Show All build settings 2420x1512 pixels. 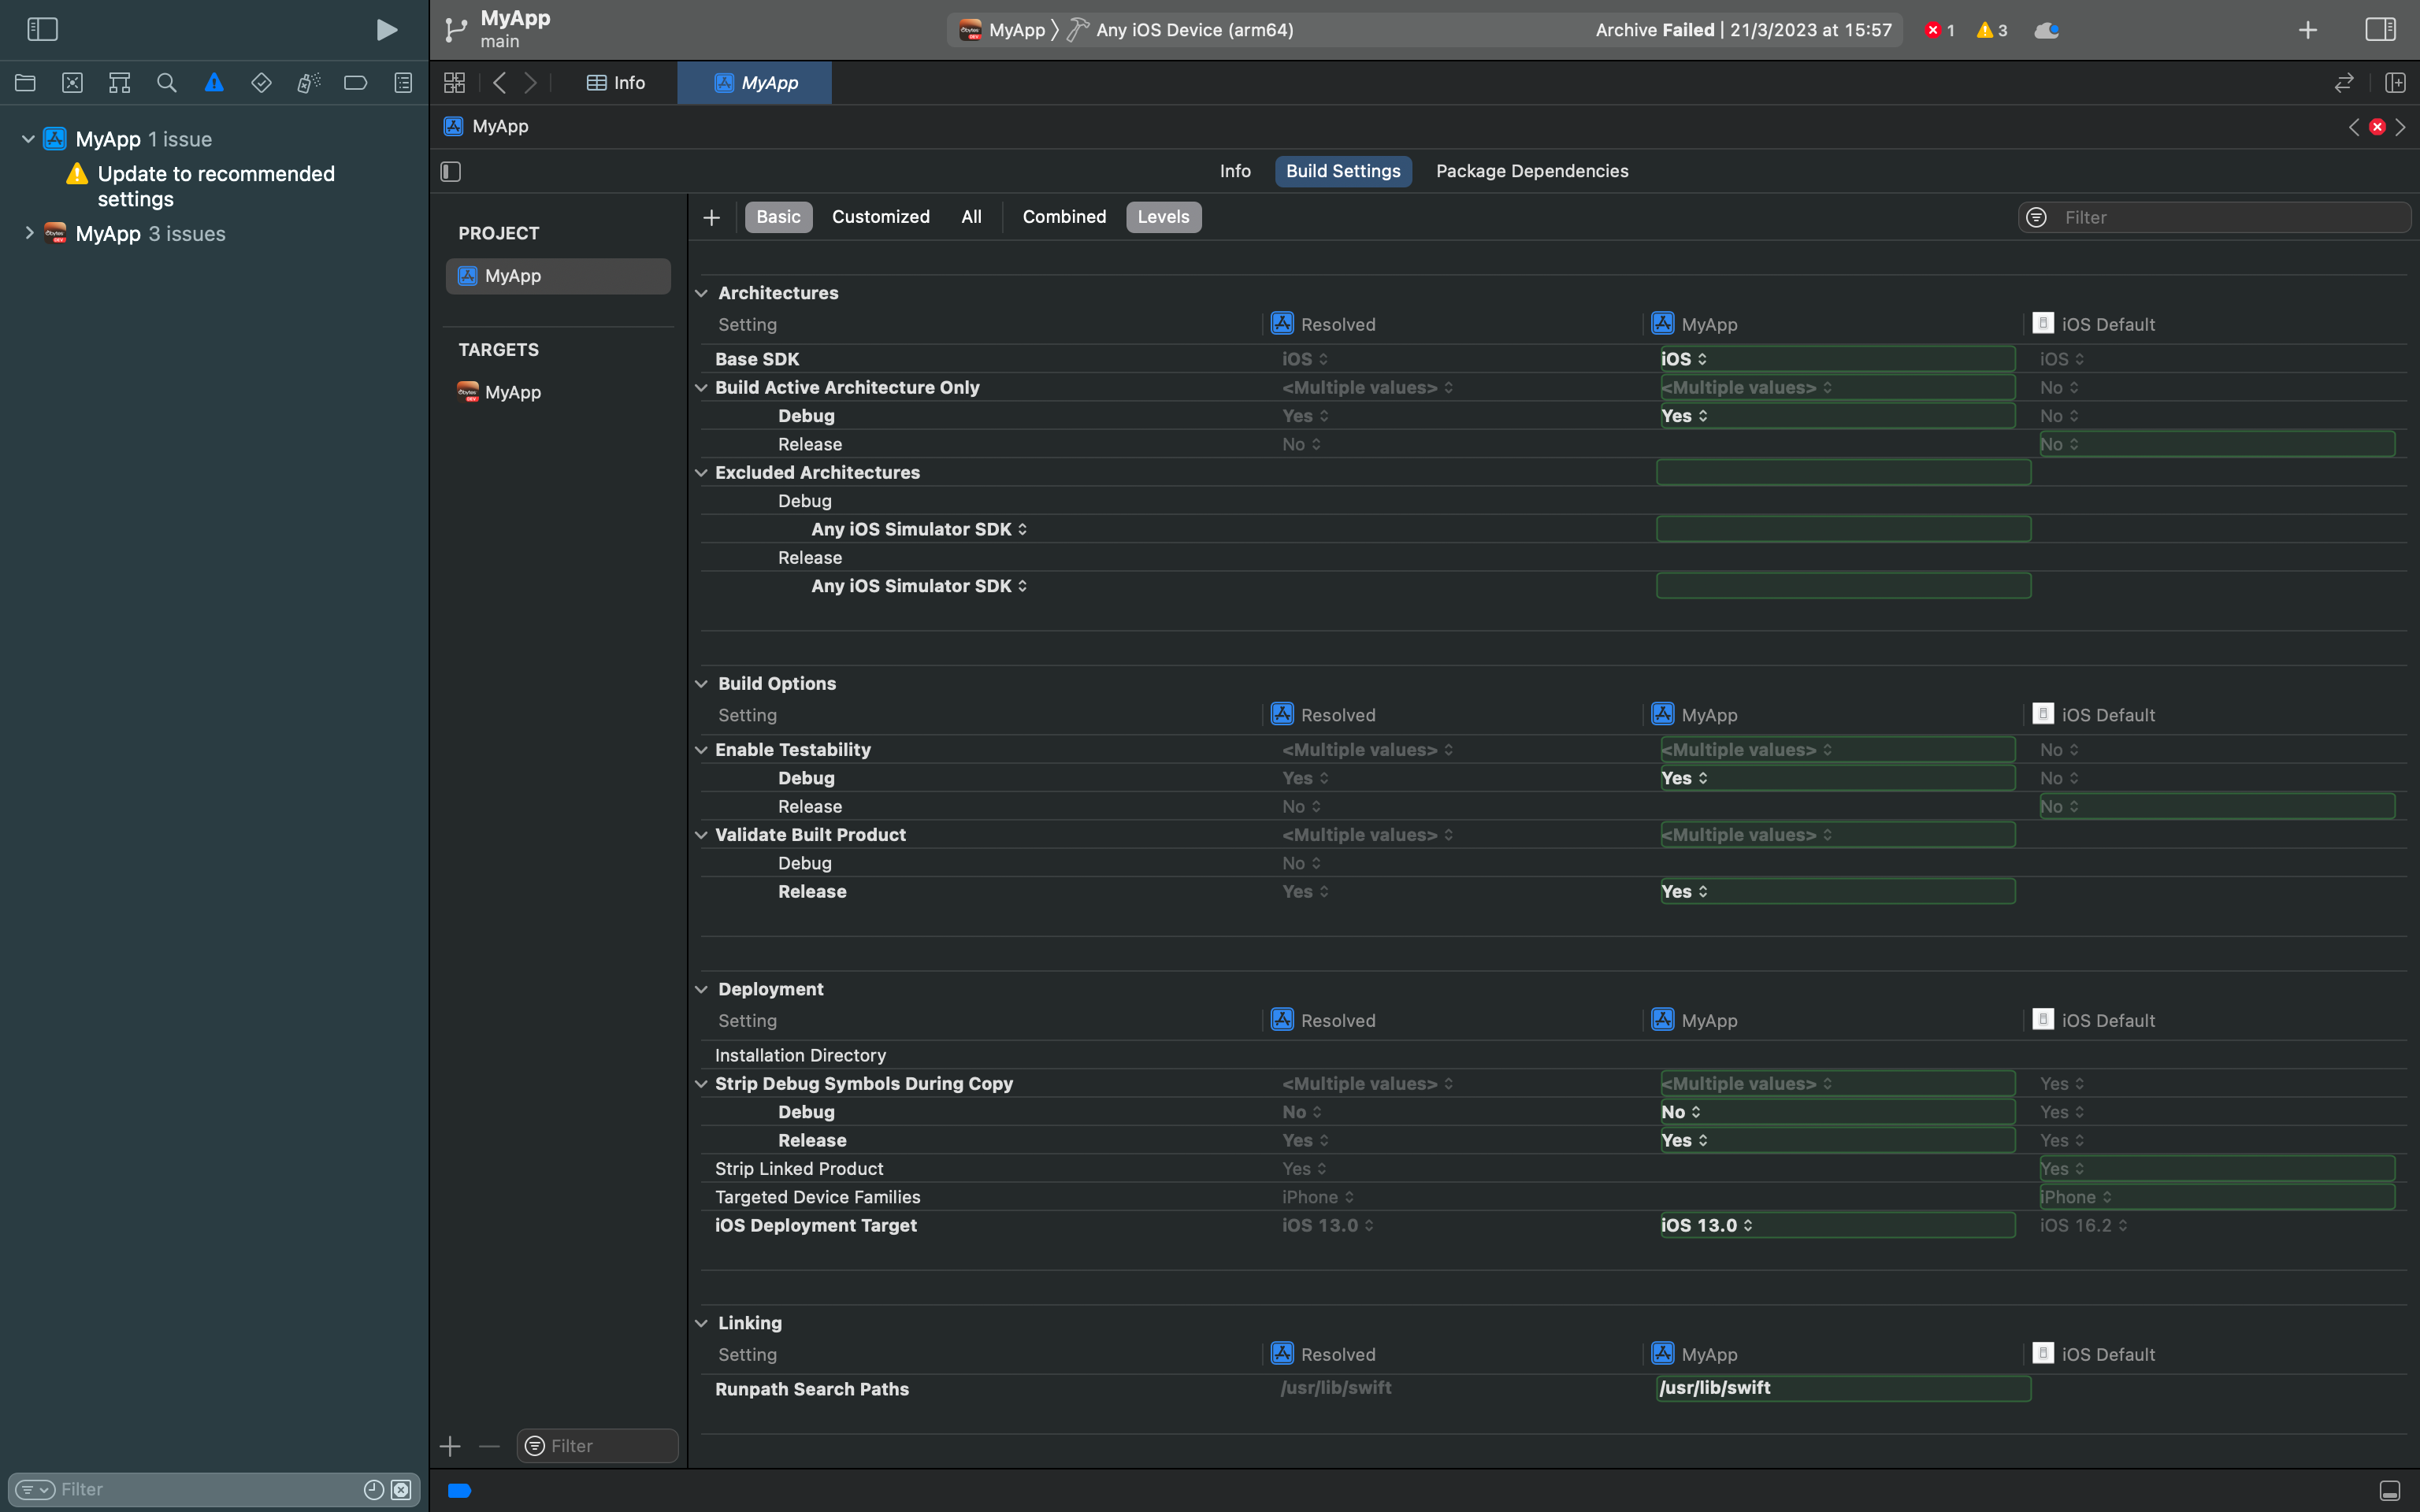click(971, 217)
